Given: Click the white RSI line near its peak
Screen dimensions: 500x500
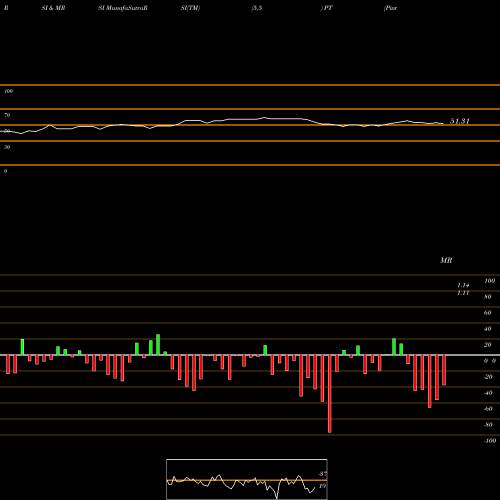Looking at the screenshot, I should pos(264,117).
